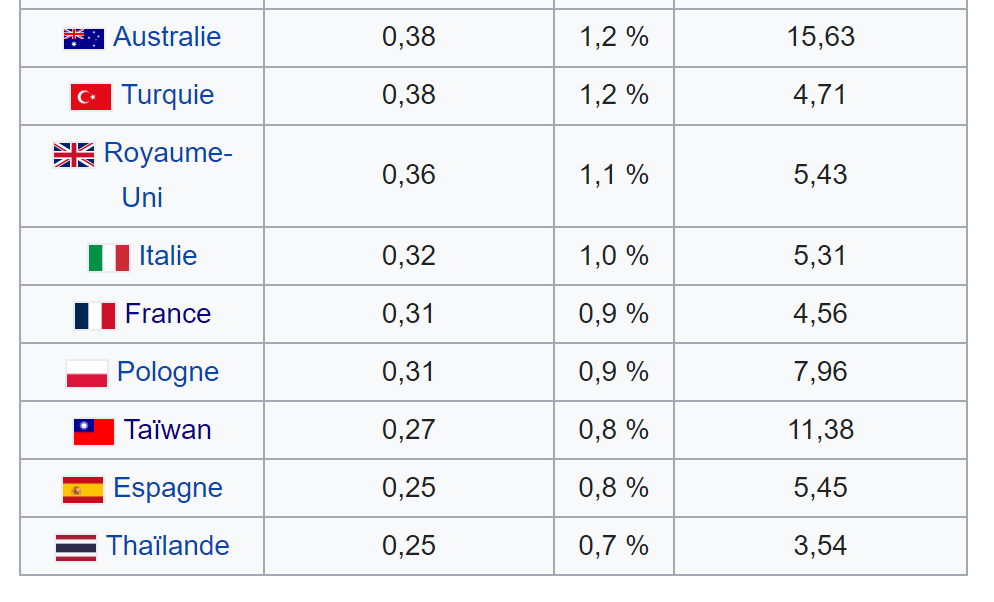Open the Espagne link
This screenshot has width=994, height=602.
[168, 488]
